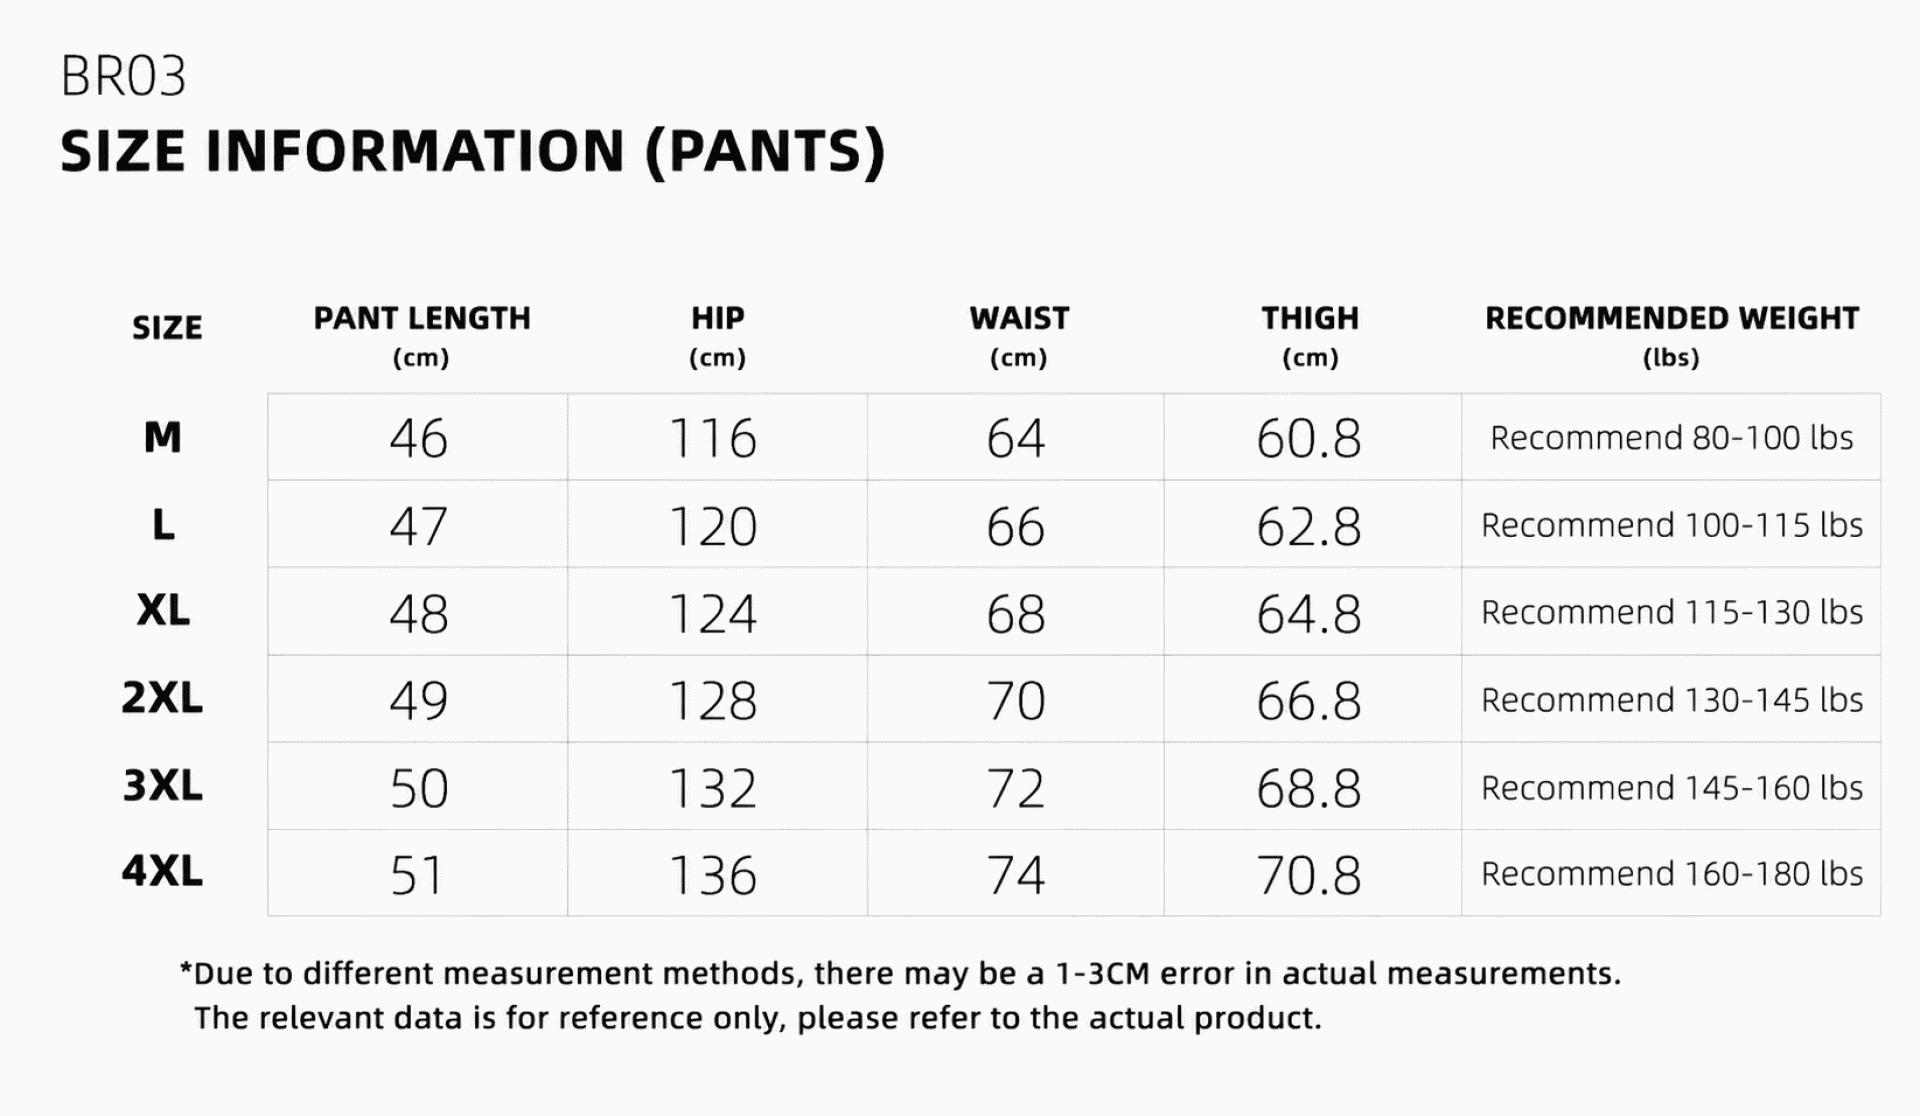Screen dimensions: 1920x1116
Task: Select the WAIST column header
Action: [1019, 335]
